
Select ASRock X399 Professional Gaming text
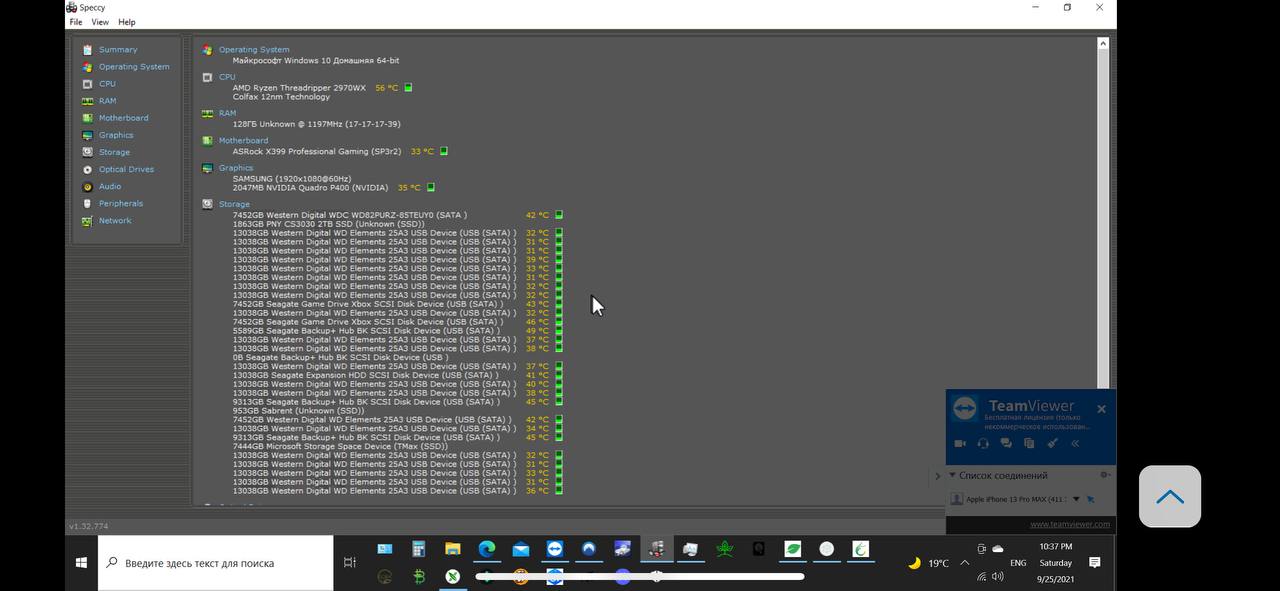(x=317, y=152)
